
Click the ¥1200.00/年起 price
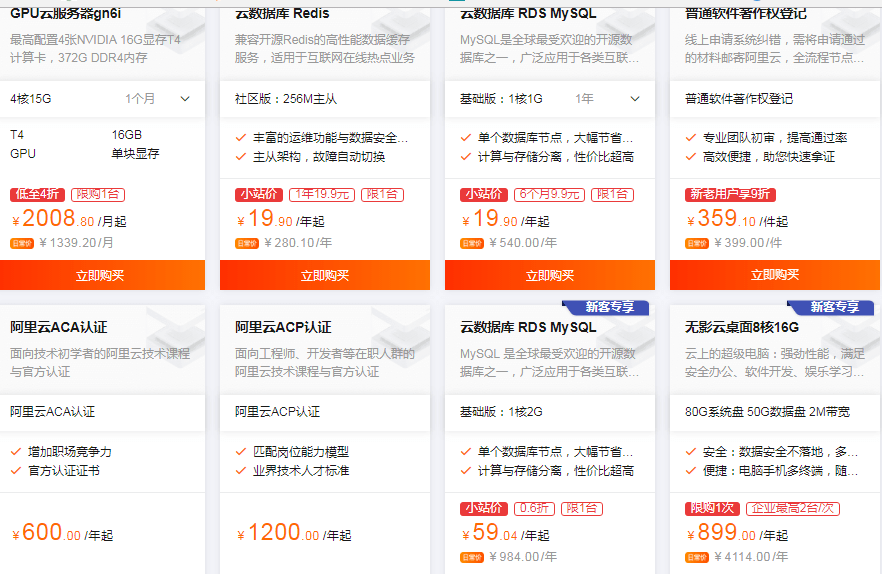pyautogui.click(x=294, y=533)
